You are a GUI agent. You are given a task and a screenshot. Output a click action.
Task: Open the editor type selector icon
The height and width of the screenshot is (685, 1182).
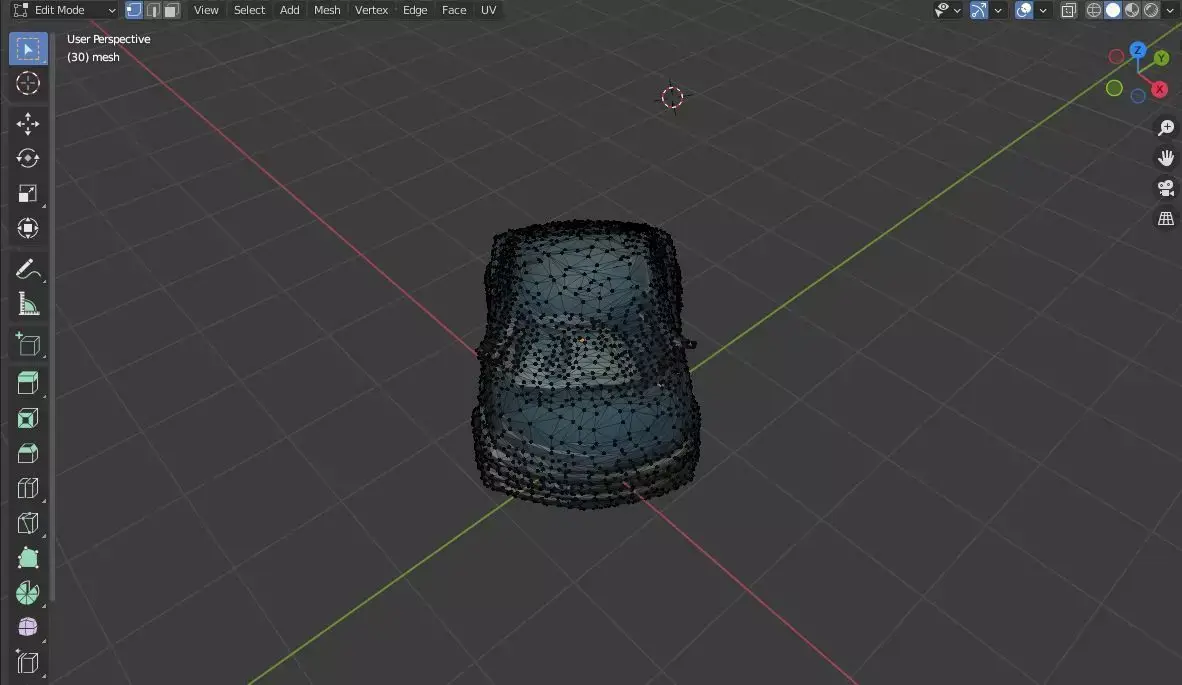coord(21,10)
